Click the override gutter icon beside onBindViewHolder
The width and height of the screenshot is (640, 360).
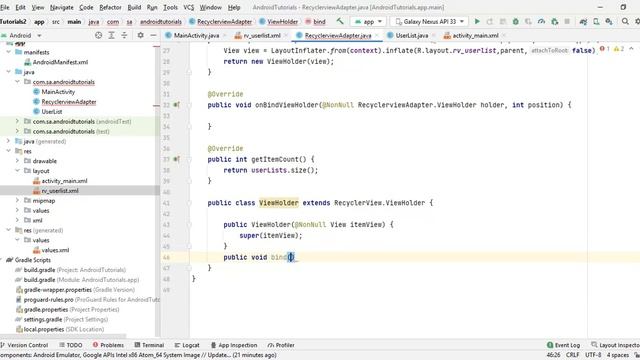point(176,105)
